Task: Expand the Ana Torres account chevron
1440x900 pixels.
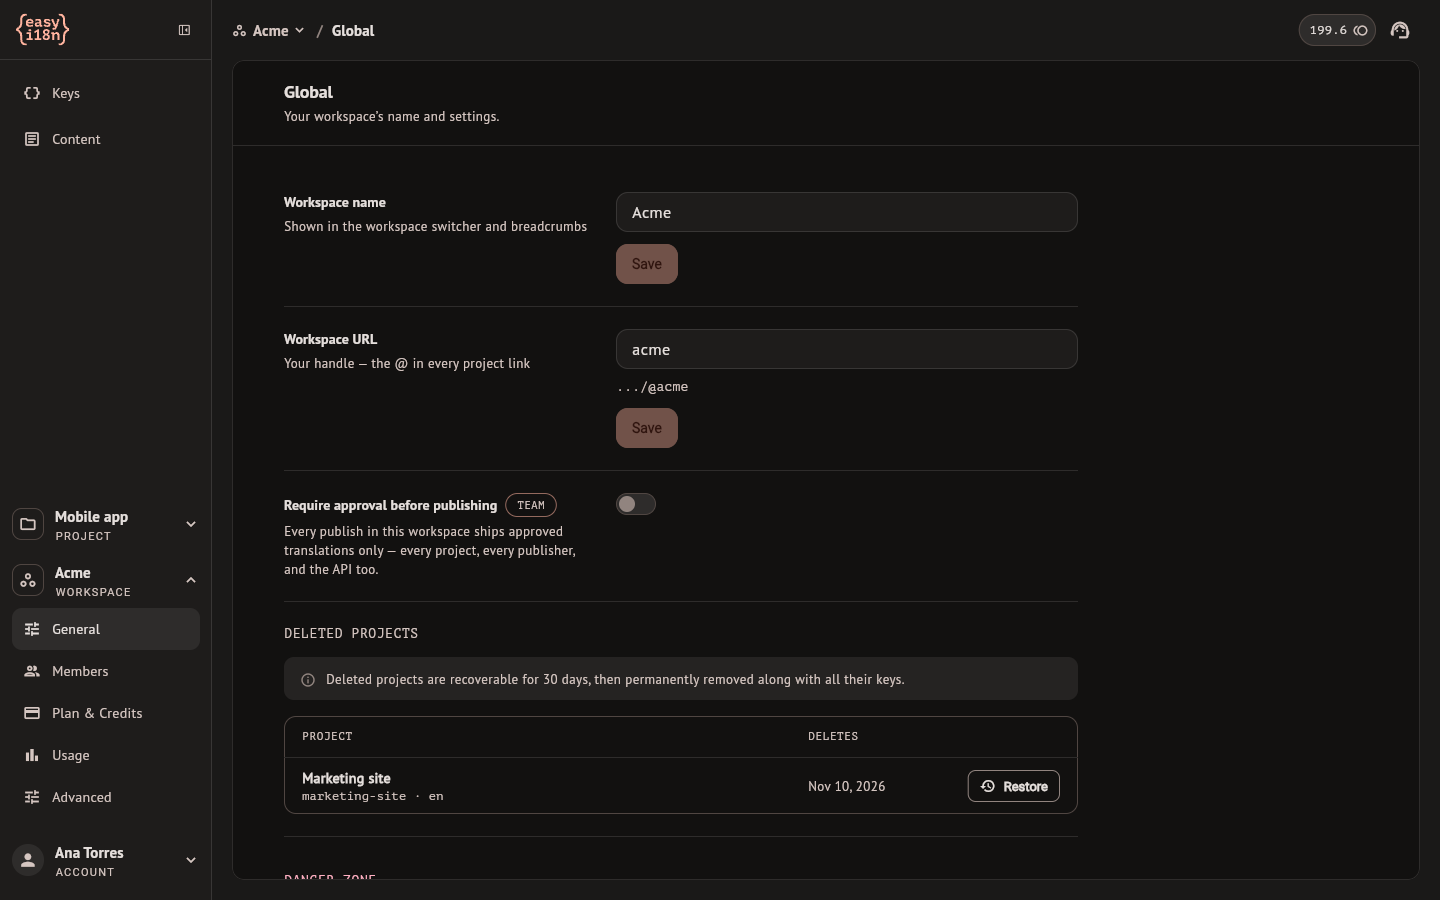Action: click(x=191, y=860)
